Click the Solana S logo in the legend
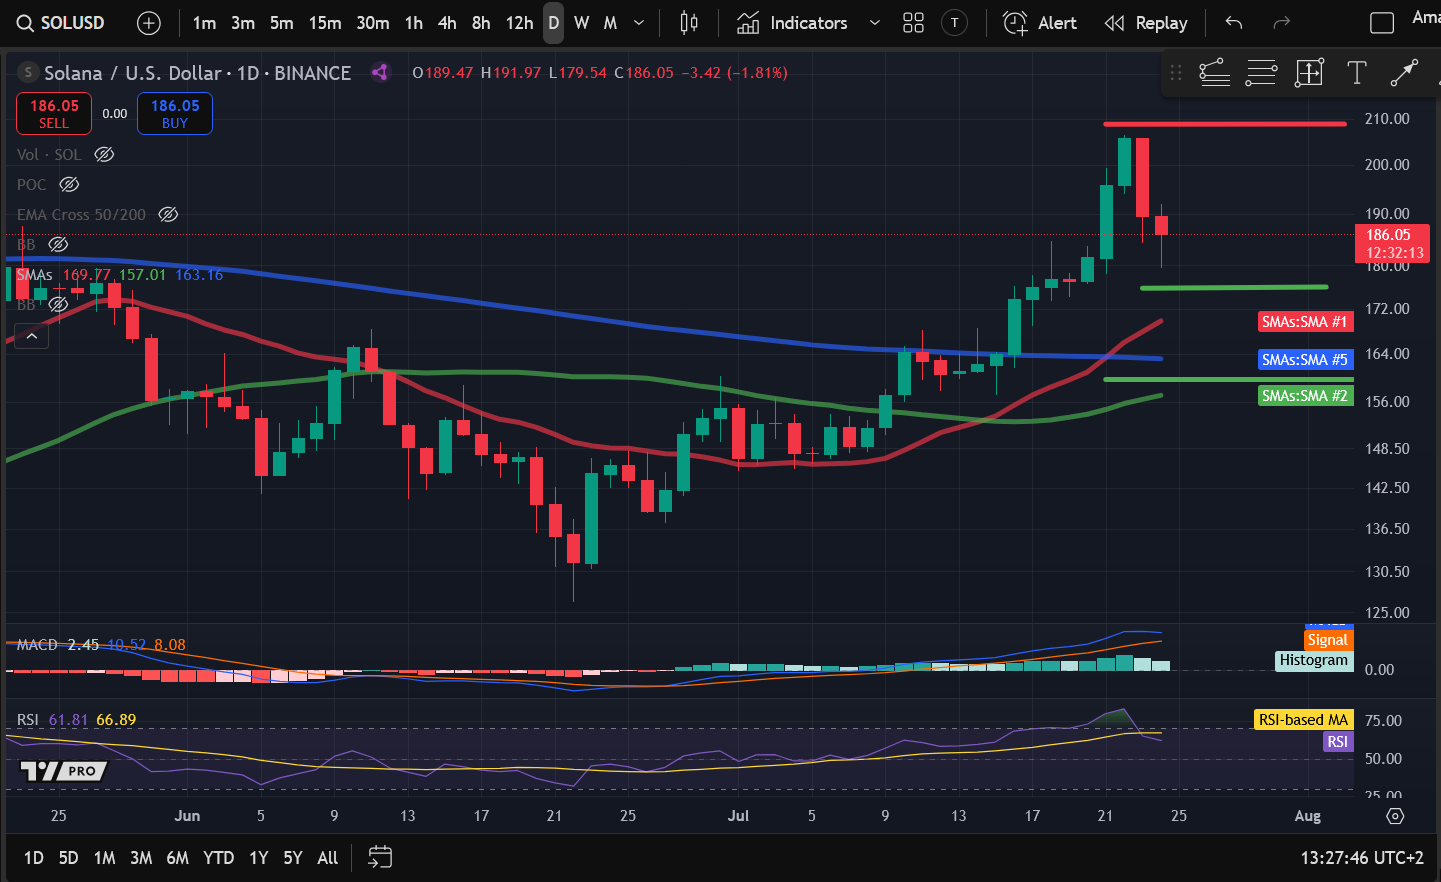The width and height of the screenshot is (1441, 882). tap(28, 72)
